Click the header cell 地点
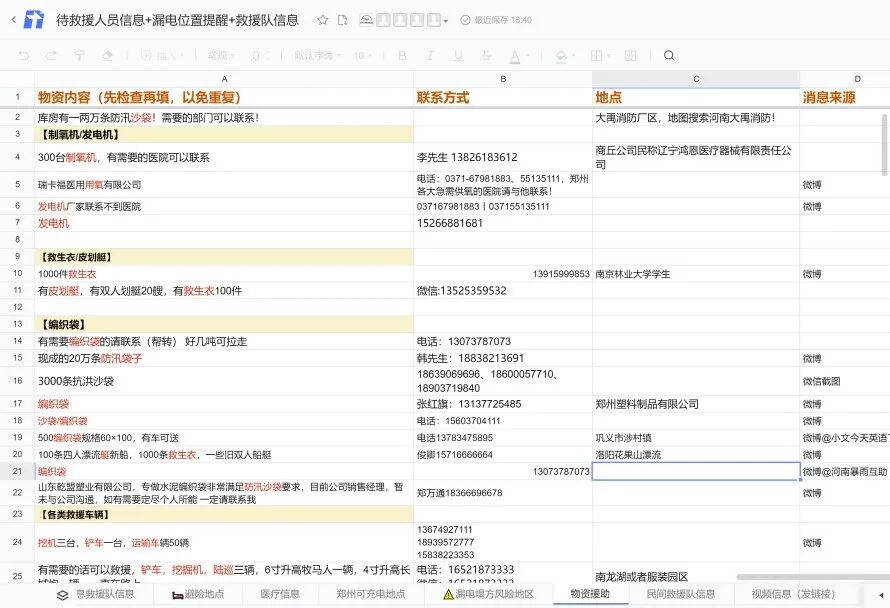Image resolution: width=890 pixels, height=608 pixels. coord(696,98)
